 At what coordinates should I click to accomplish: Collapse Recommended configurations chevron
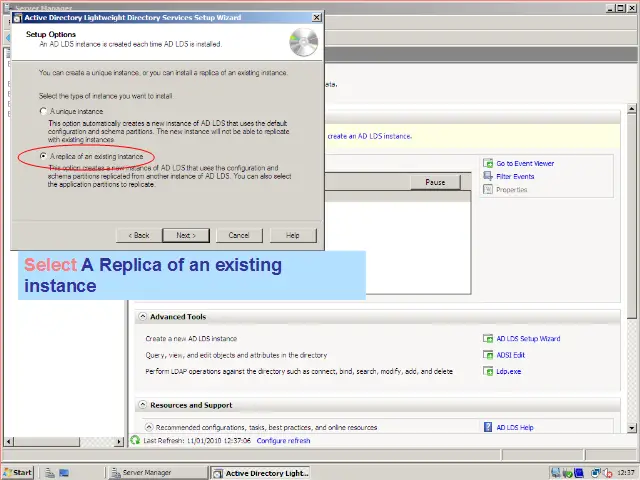coord(149,427)
